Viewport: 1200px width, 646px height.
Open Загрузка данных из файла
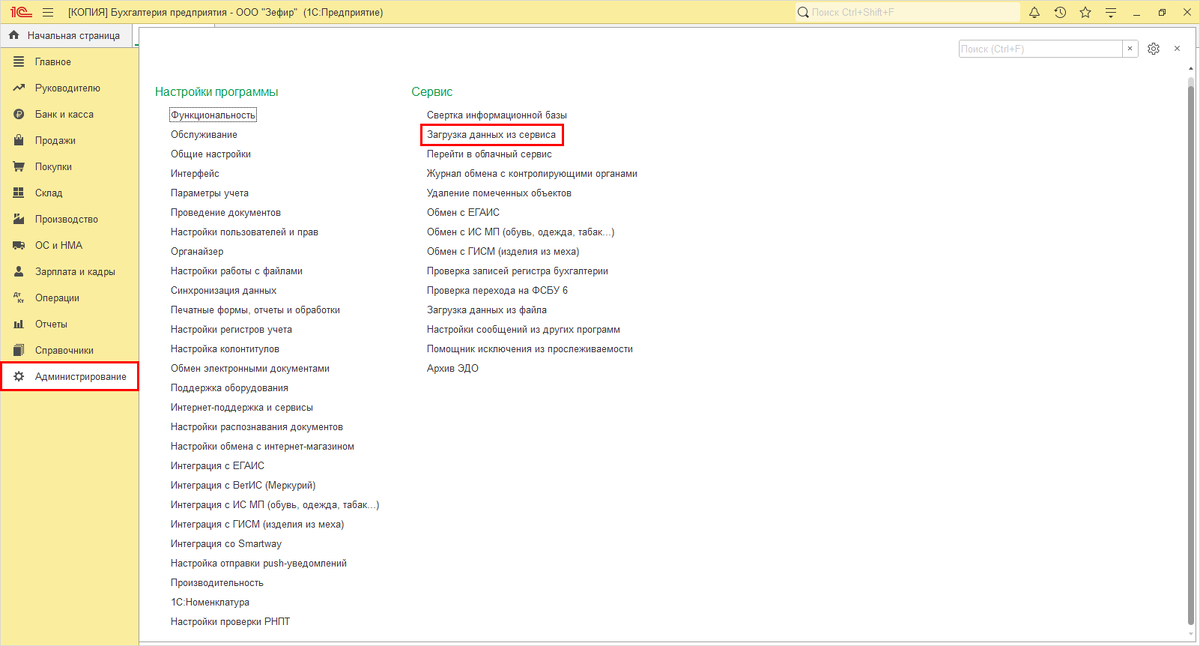486,310
